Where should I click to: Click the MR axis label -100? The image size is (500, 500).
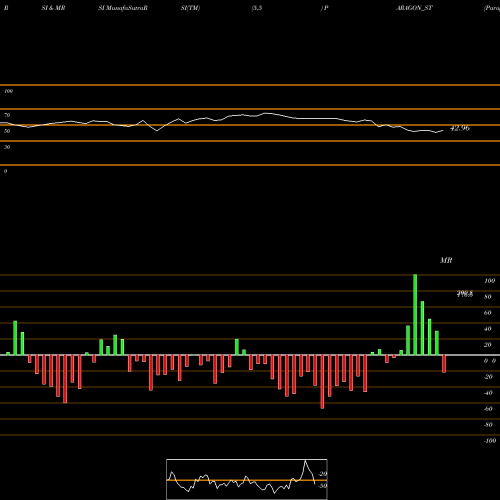[x=490, y=441]
